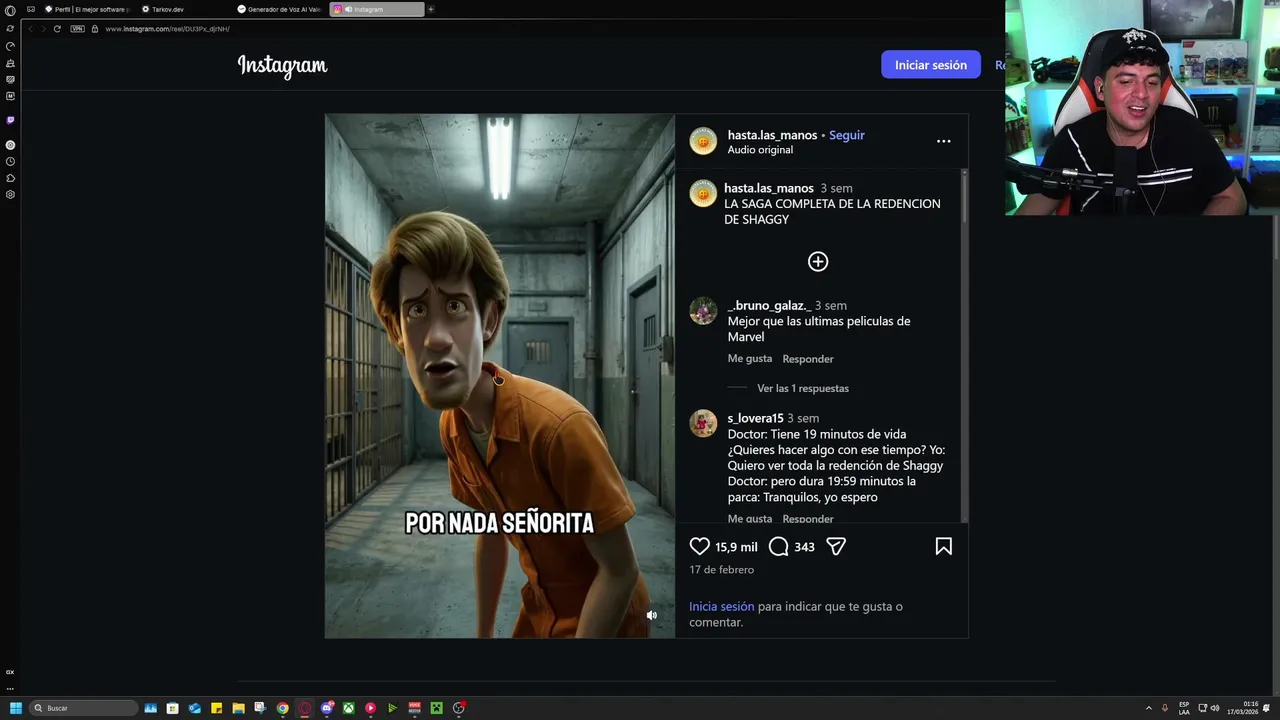1280x720 pixels.
Task: Open the ESP LAA language switcher
Action: click(x=1184, y=708)
